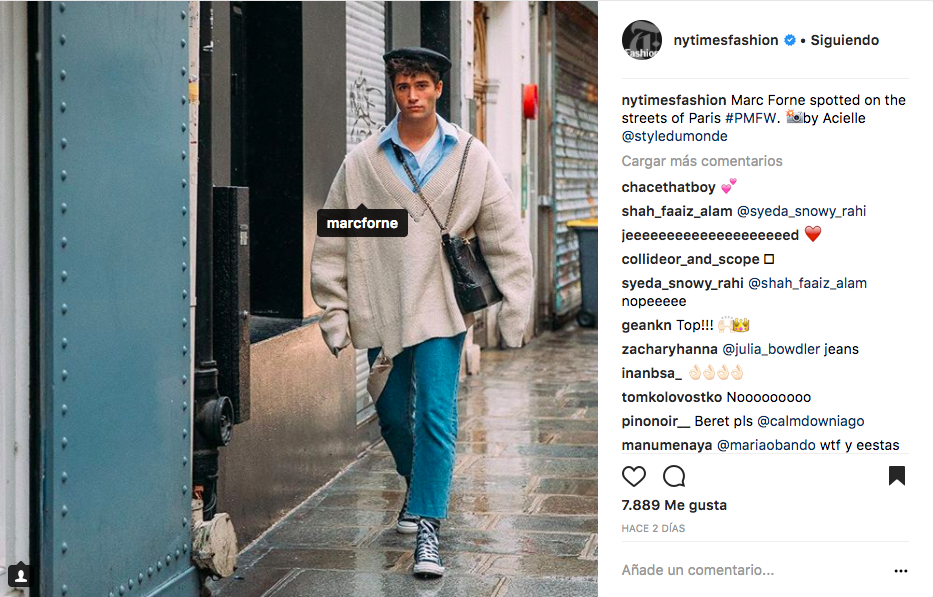Open tomkolovostko commenter profile

672,398
